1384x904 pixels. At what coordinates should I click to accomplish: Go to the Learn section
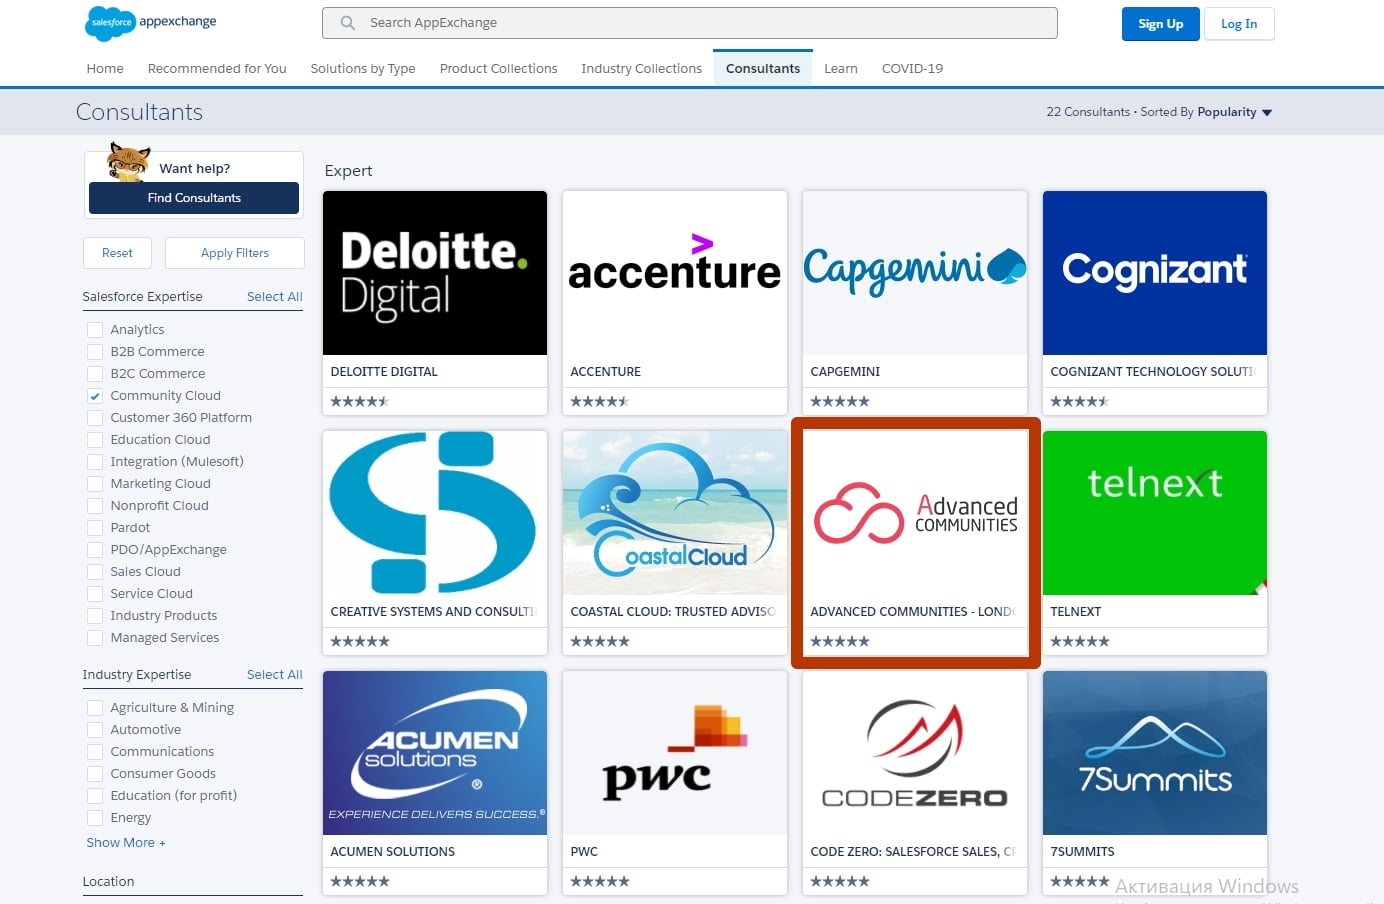pos(840,68)
